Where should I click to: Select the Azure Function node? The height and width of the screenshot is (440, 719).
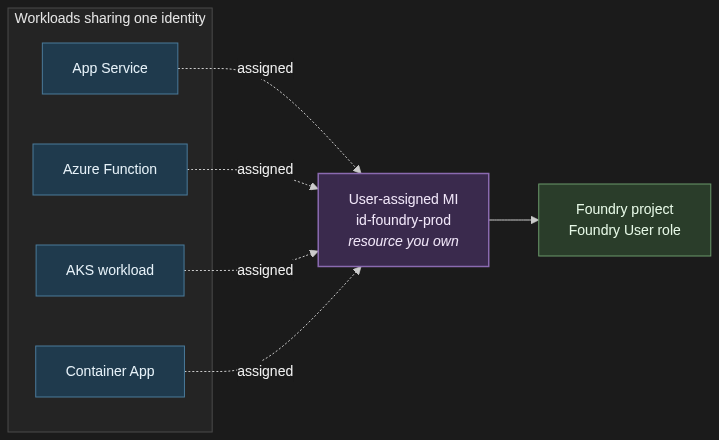pos(110,170)
